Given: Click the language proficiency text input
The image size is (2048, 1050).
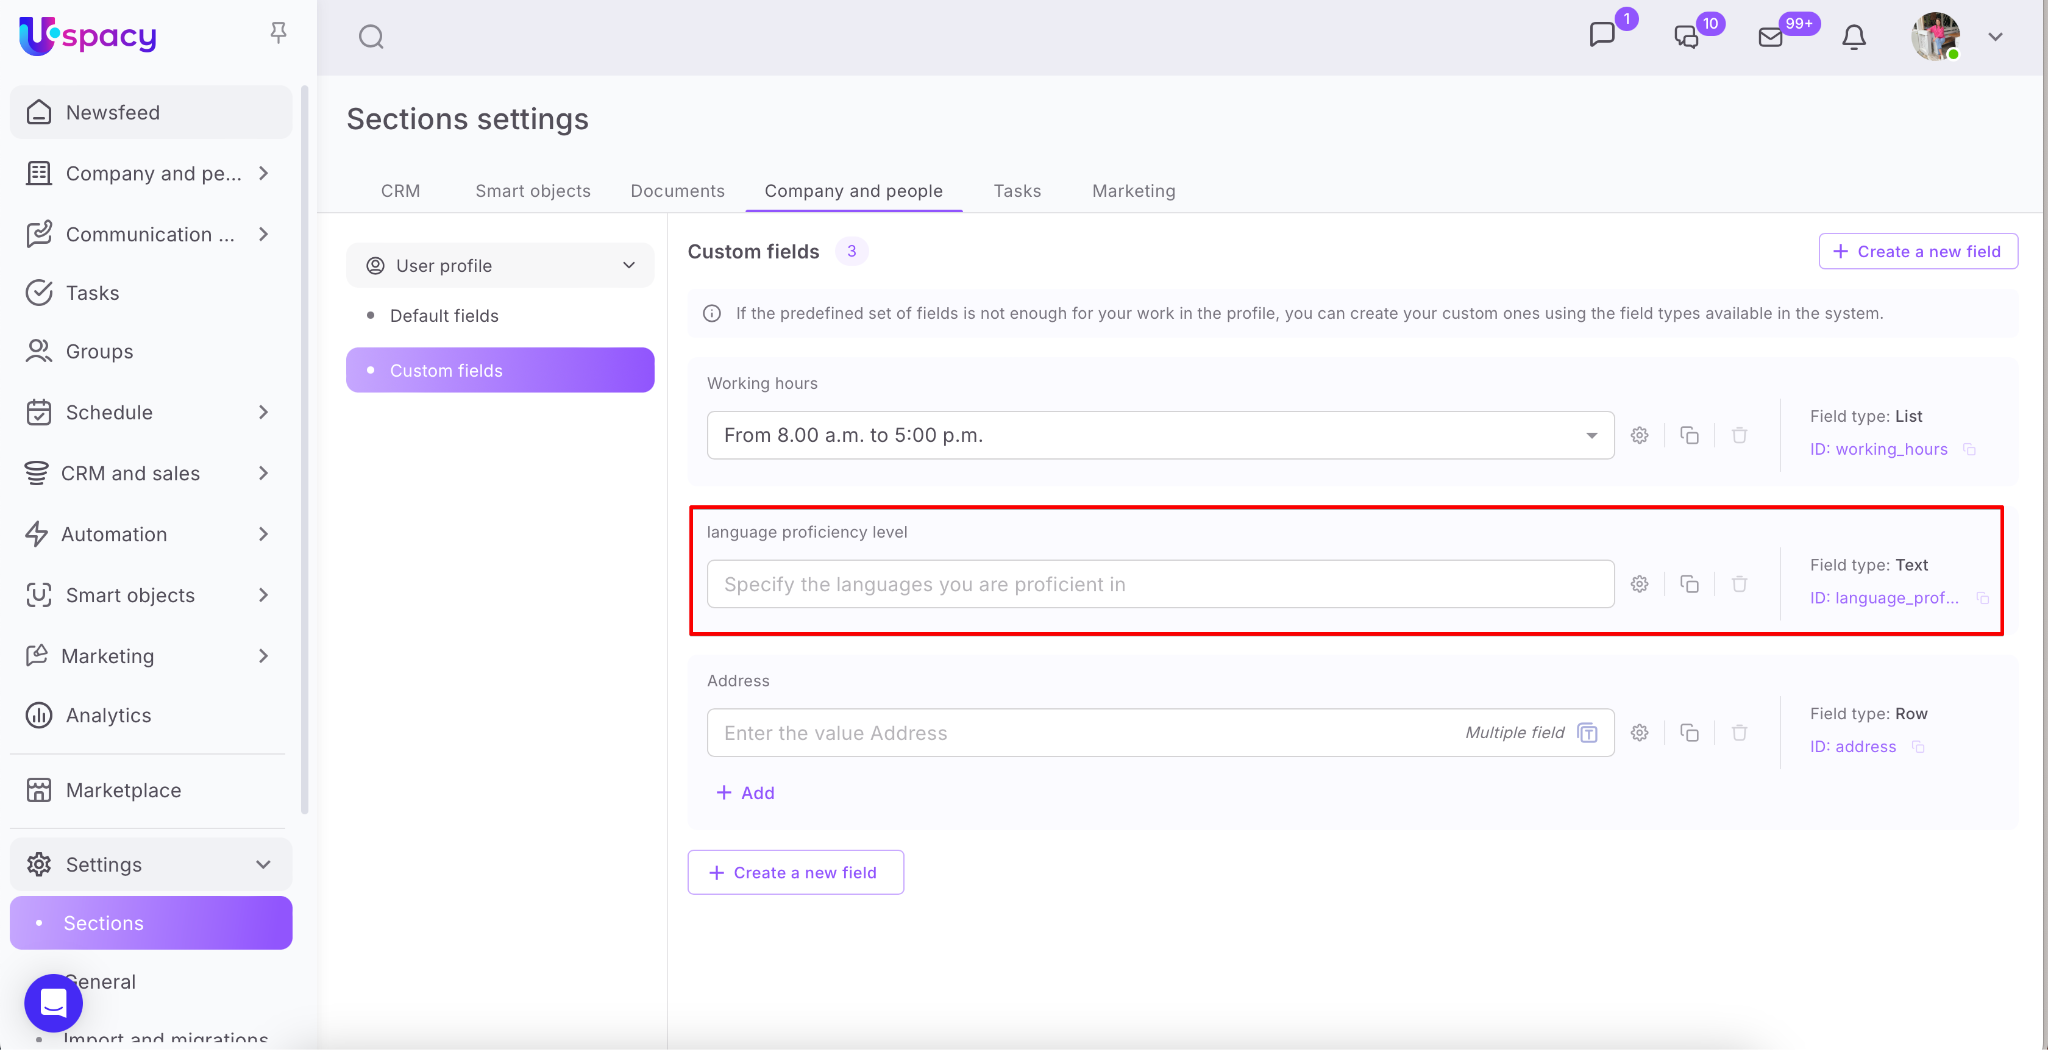Looking at the screenshot, I should pyautogui.click(x=1160, y=584).
